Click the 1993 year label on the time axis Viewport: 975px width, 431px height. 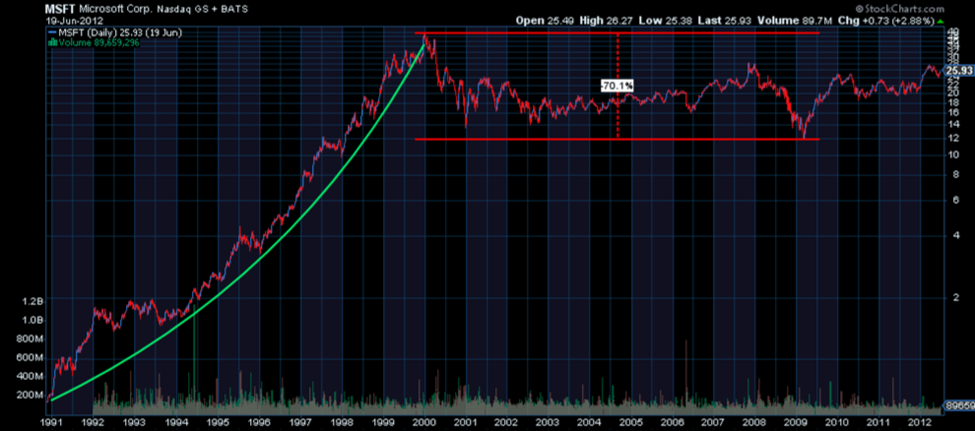click(x=134, y=424)
